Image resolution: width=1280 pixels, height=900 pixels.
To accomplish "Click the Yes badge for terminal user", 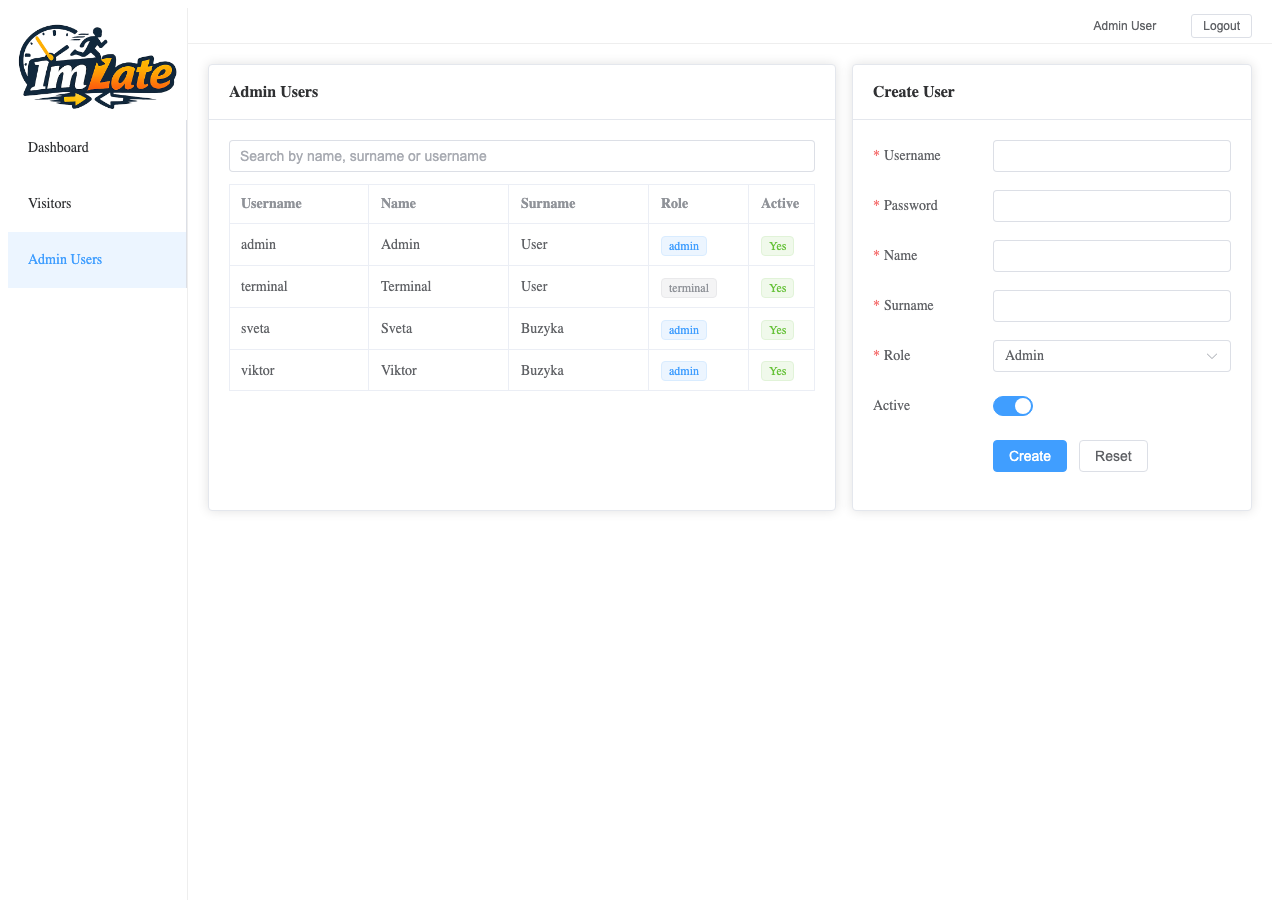I will 777,287.
